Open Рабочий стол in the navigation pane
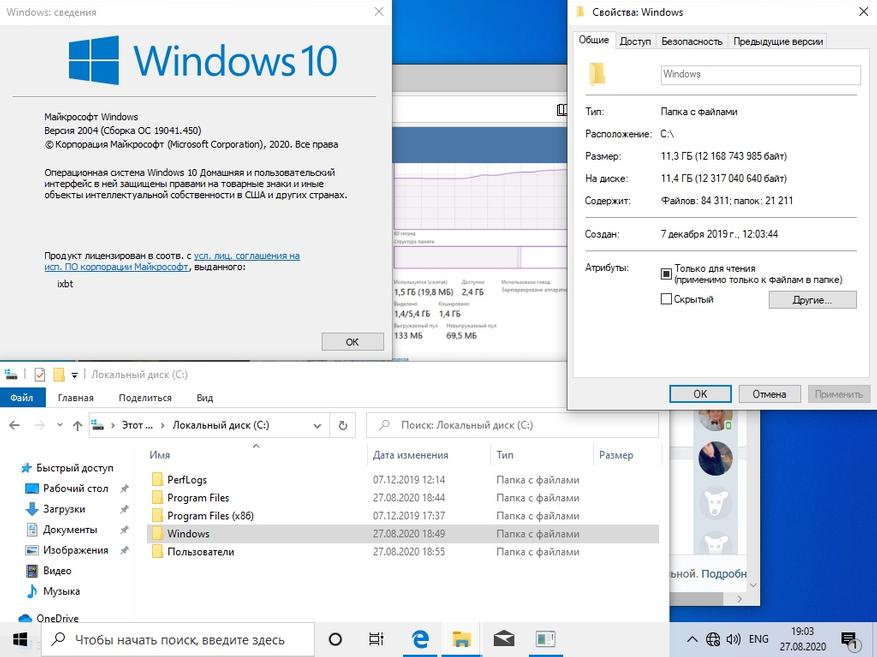Screen dimensions: 877x657 pyautogui.click(x=75, y=488)
